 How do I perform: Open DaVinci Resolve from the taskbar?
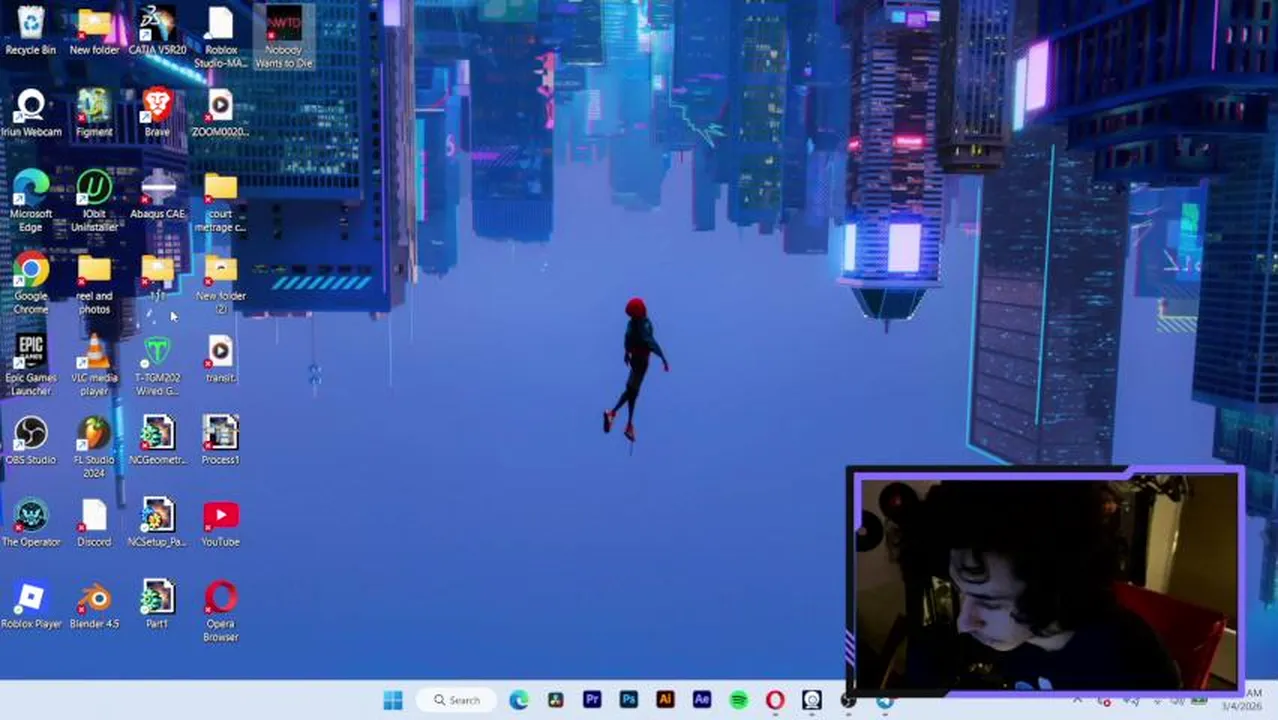[x=555, y=700]
